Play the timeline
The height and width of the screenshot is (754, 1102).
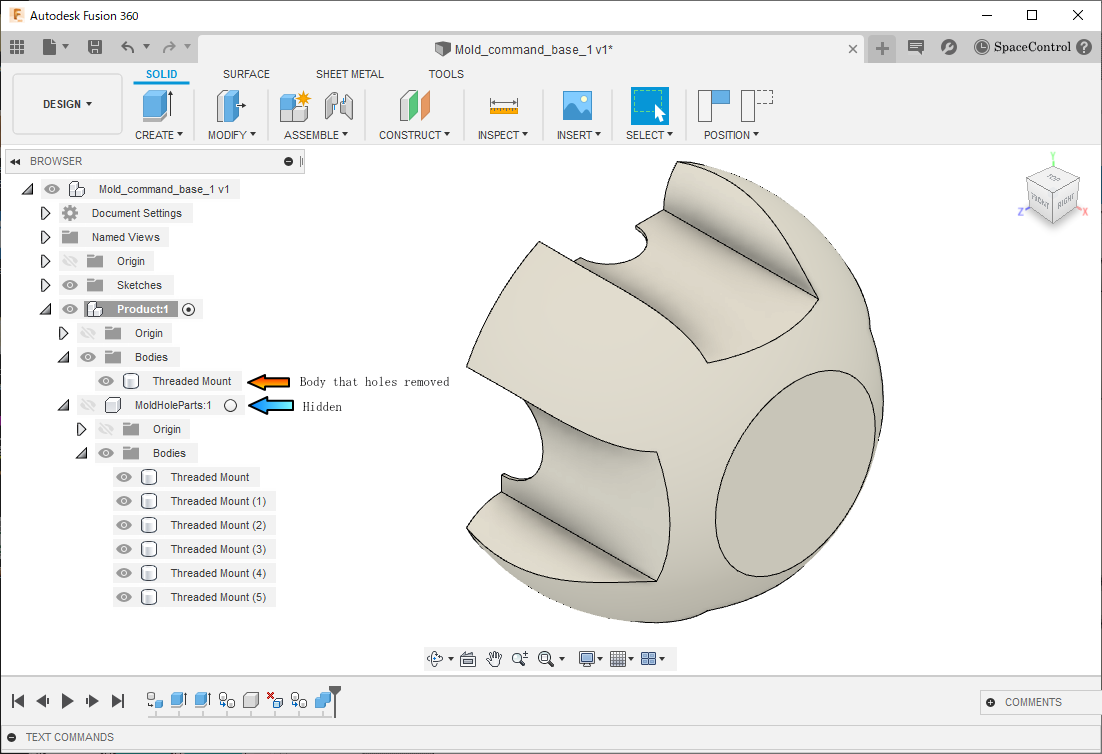[x=67, y=701]
